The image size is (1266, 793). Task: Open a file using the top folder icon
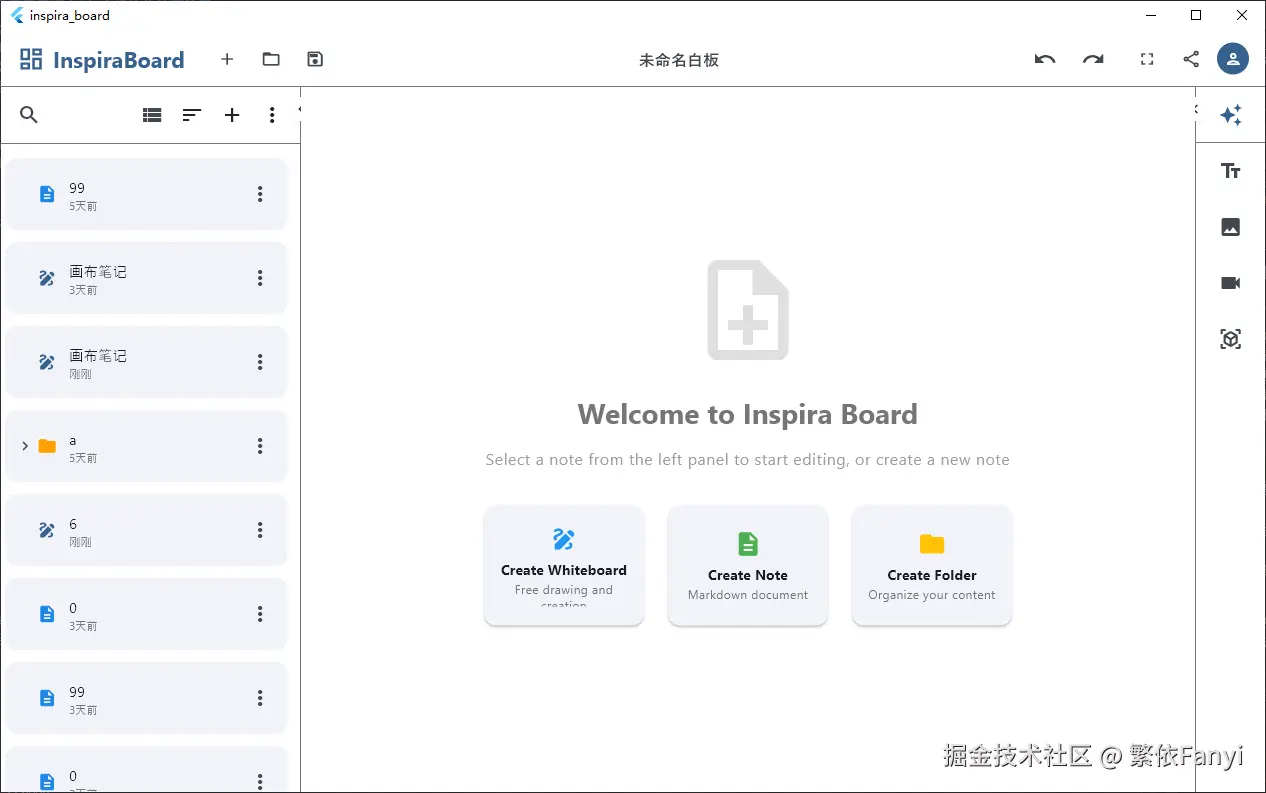point(271,59)
